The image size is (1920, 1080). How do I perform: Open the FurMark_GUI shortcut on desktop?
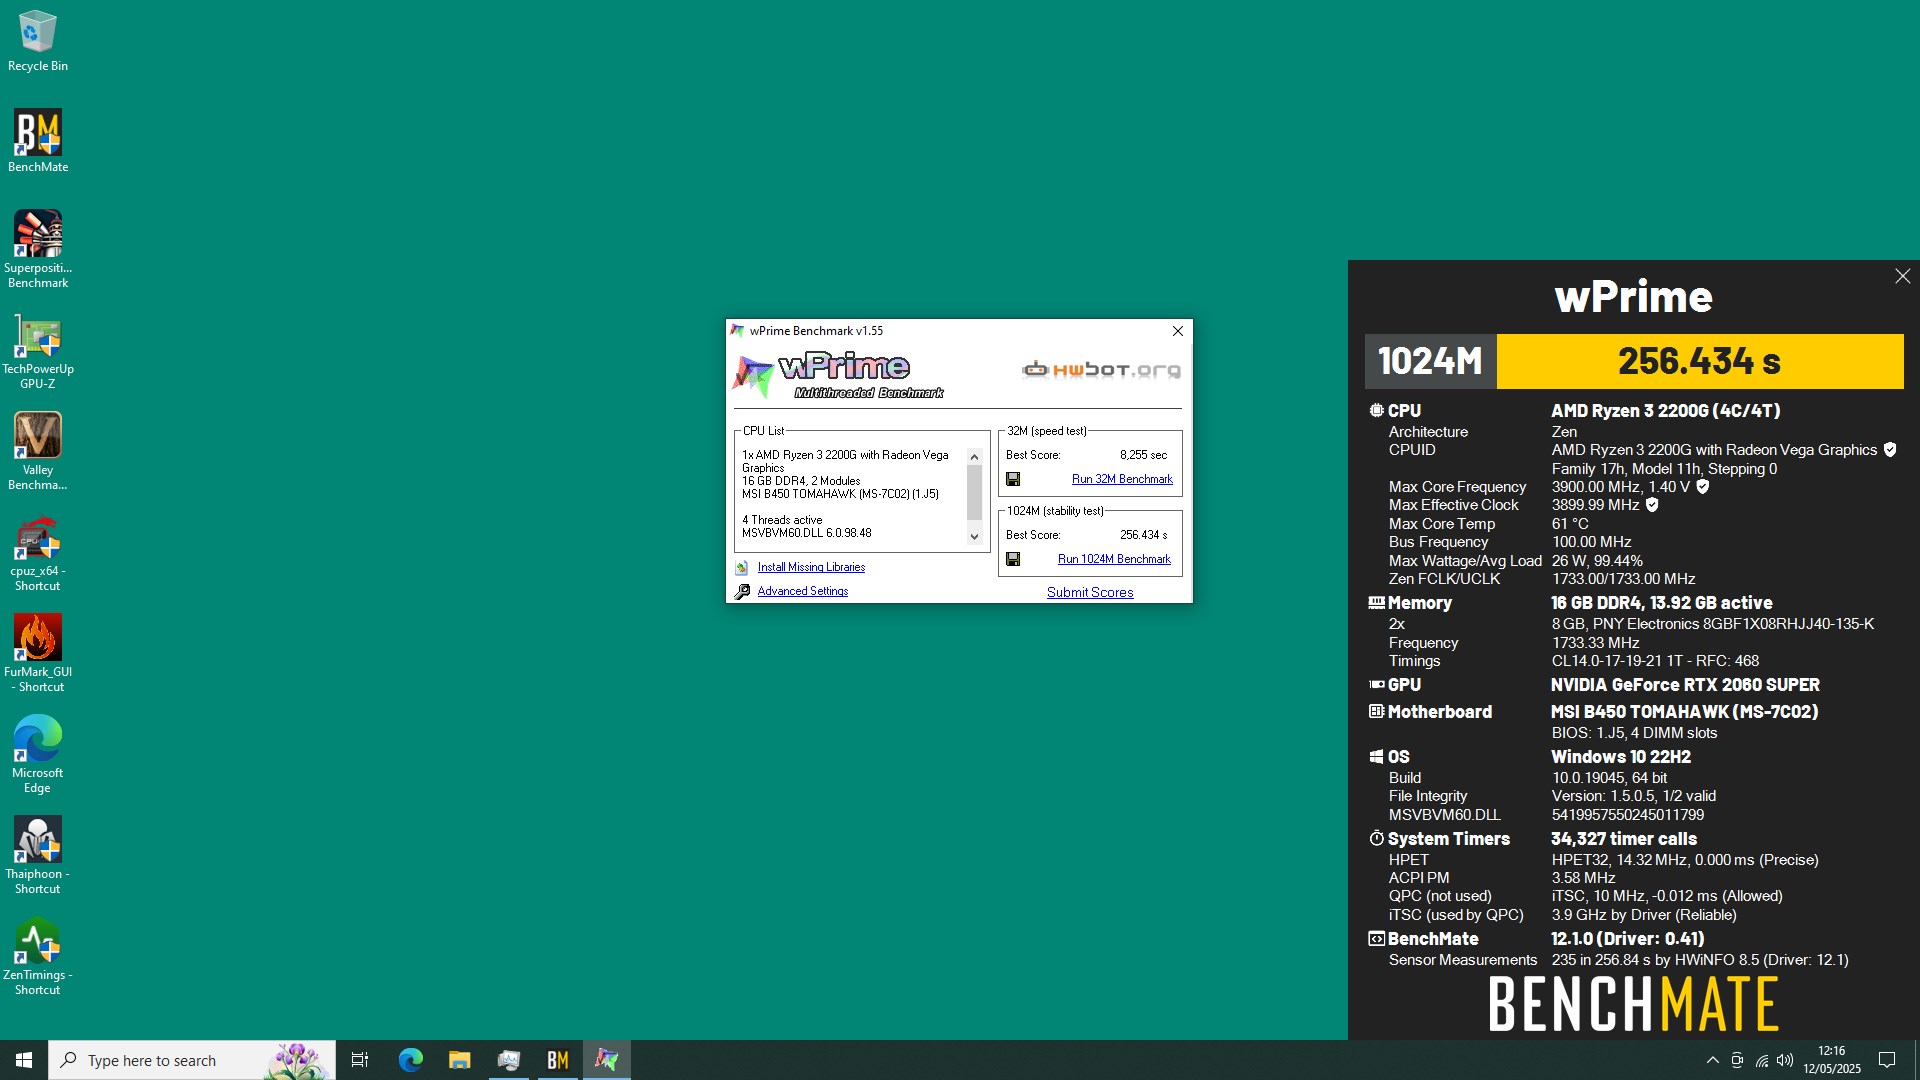pyautogui.click(x=38, y=654)
